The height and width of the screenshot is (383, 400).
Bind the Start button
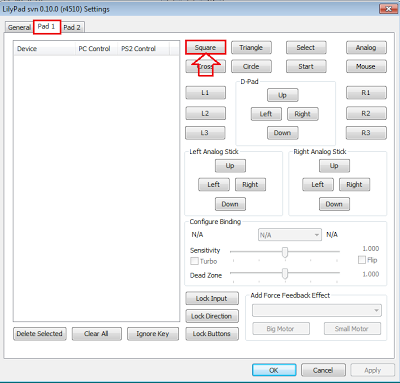[x=306, y=66]
